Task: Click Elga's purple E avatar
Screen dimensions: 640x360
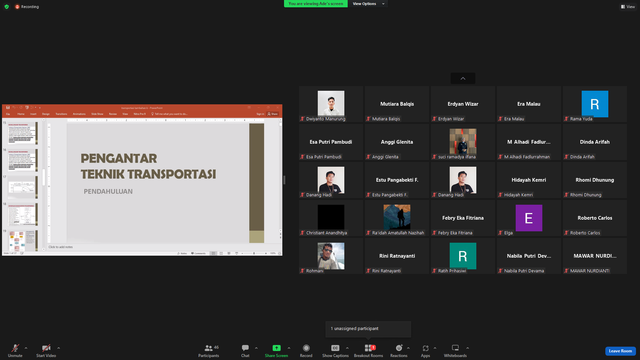Action: (x=529, y=218)
